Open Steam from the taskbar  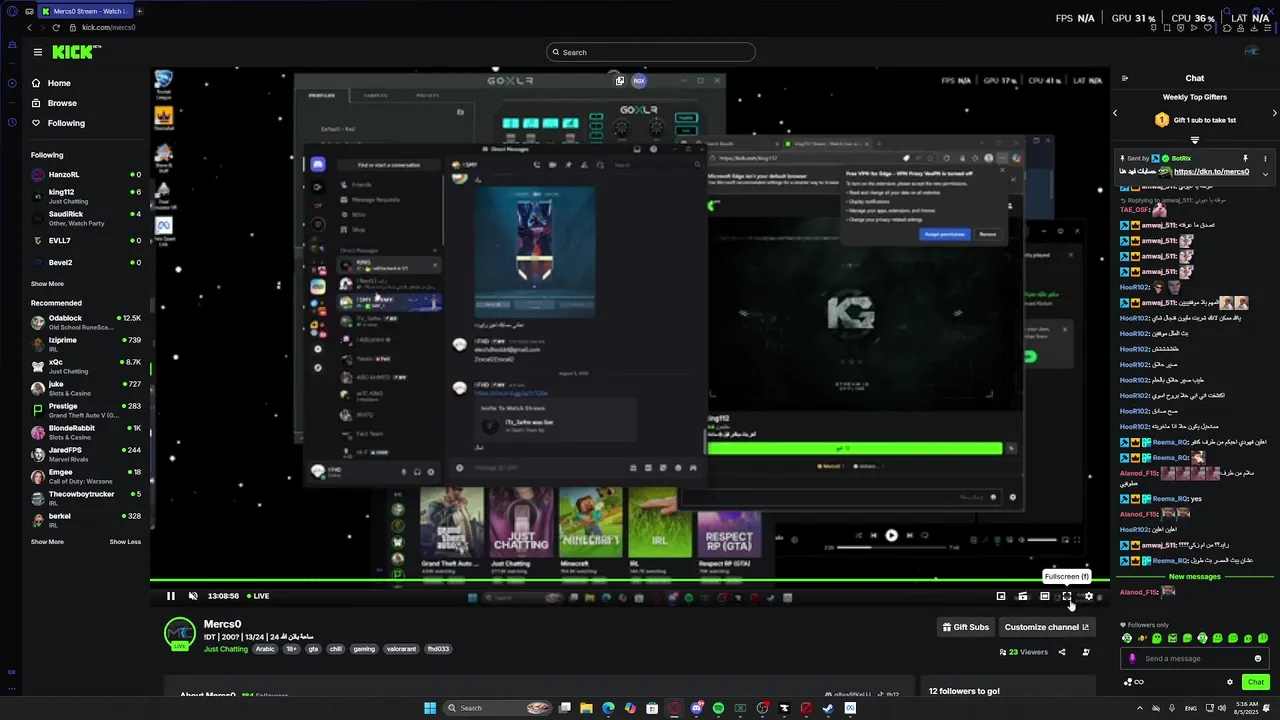click(828, 708)
